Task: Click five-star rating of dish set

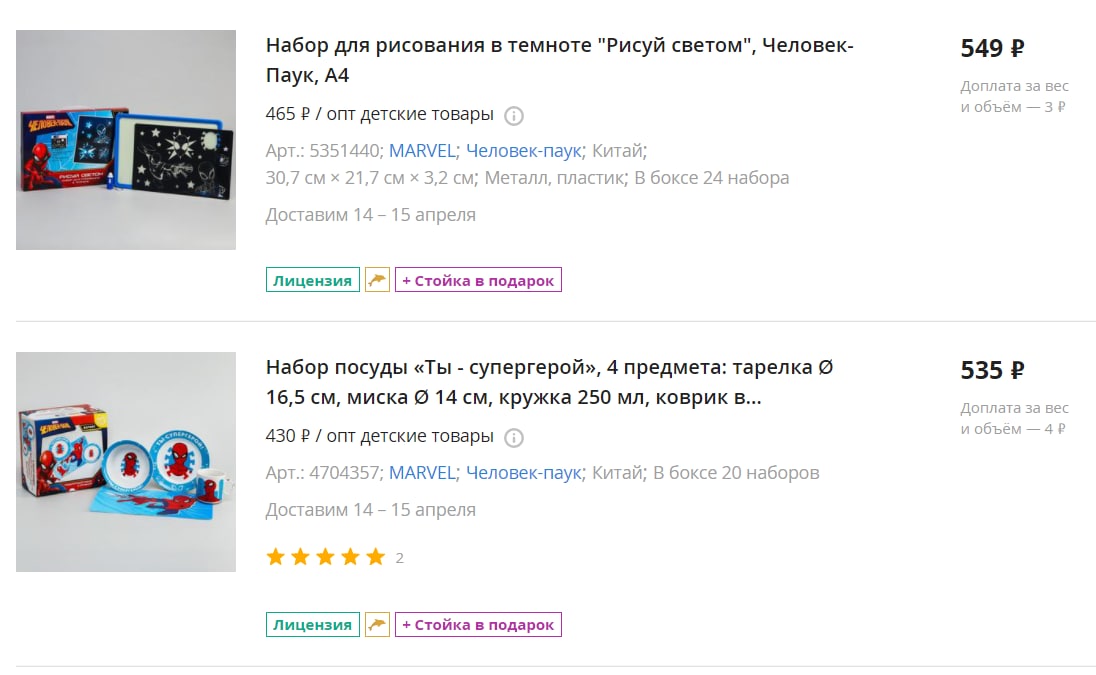Action: point(326,557)
